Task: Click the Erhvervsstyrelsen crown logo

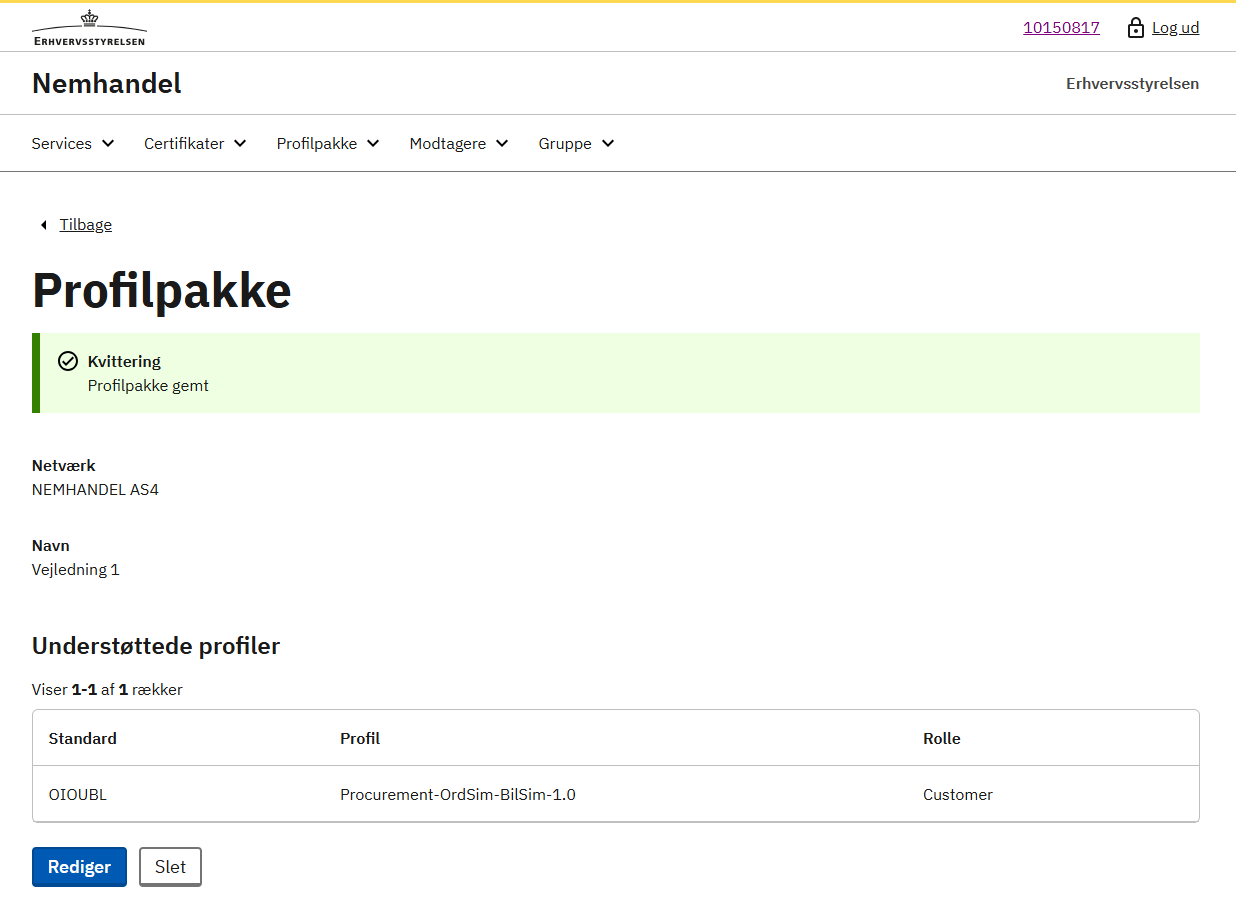Action: point(89,28)
